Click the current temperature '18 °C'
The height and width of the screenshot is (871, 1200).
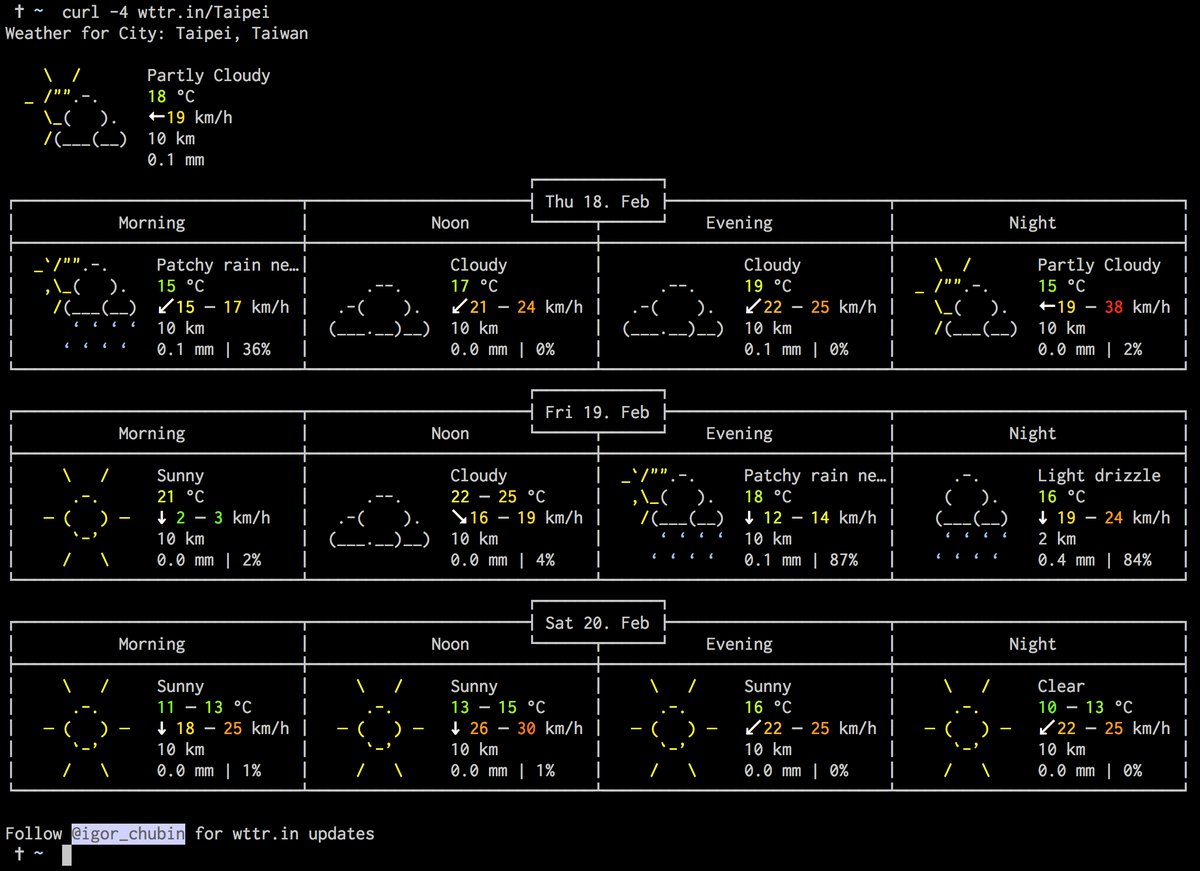[171, 96]
